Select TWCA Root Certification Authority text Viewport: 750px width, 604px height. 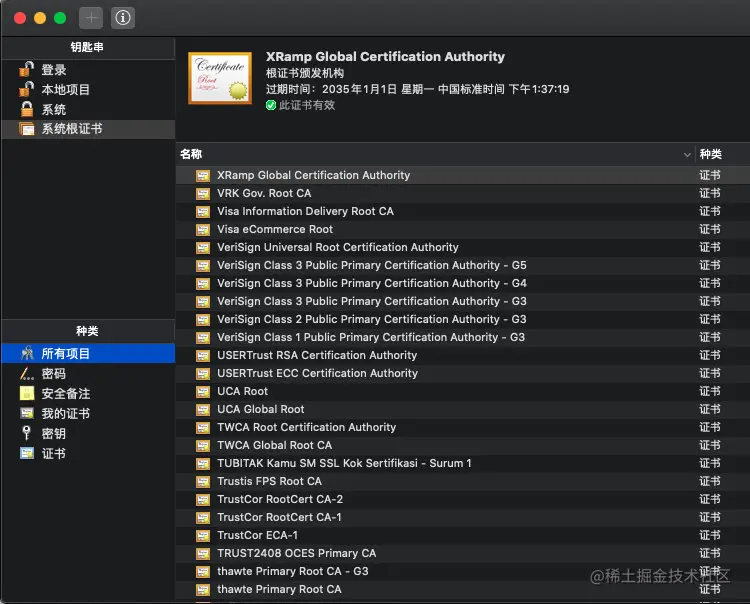point(307,427)
